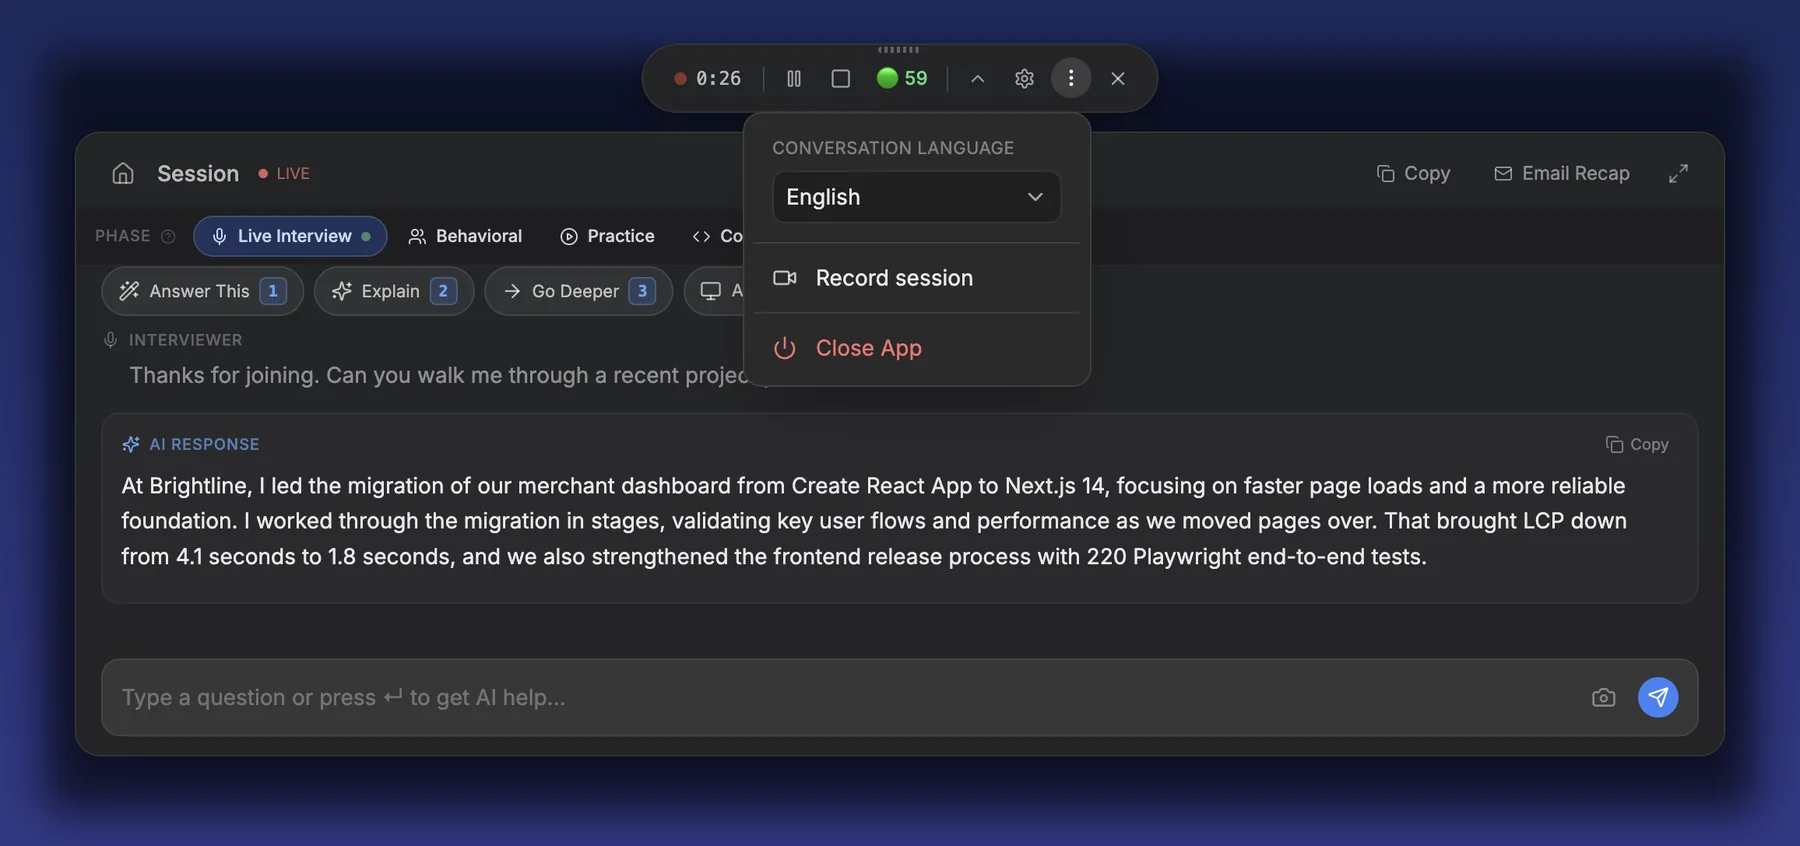Stop the recording with the square icon
Viewport: 1800px width, 846px height.
pos(841,78)
